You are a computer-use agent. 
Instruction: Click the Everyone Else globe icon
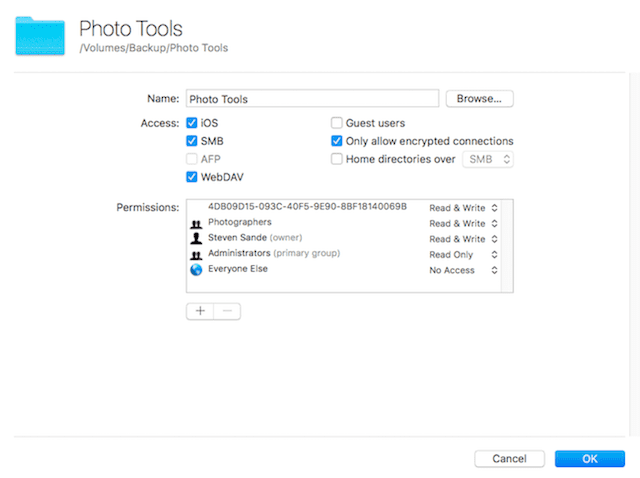coord(195,270)
